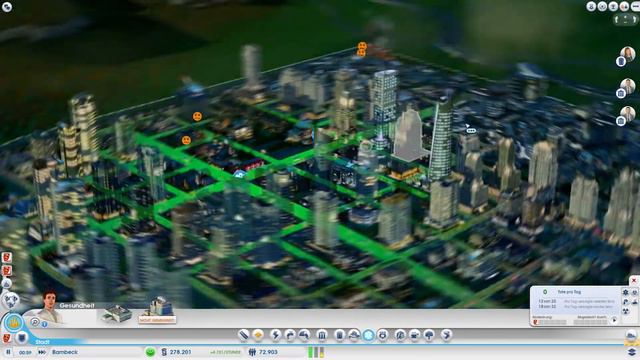Click the Simoleon treasury icon next to 278.201
The image size is (640, 360).
point(164,352)
